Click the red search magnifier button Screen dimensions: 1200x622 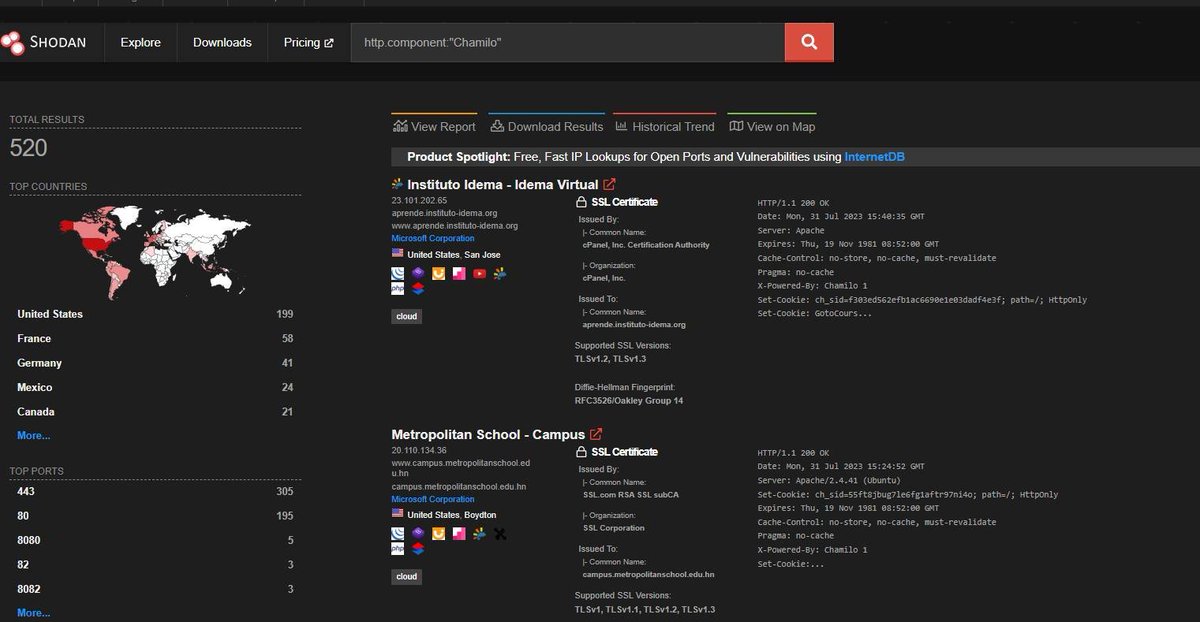(809, 42)
